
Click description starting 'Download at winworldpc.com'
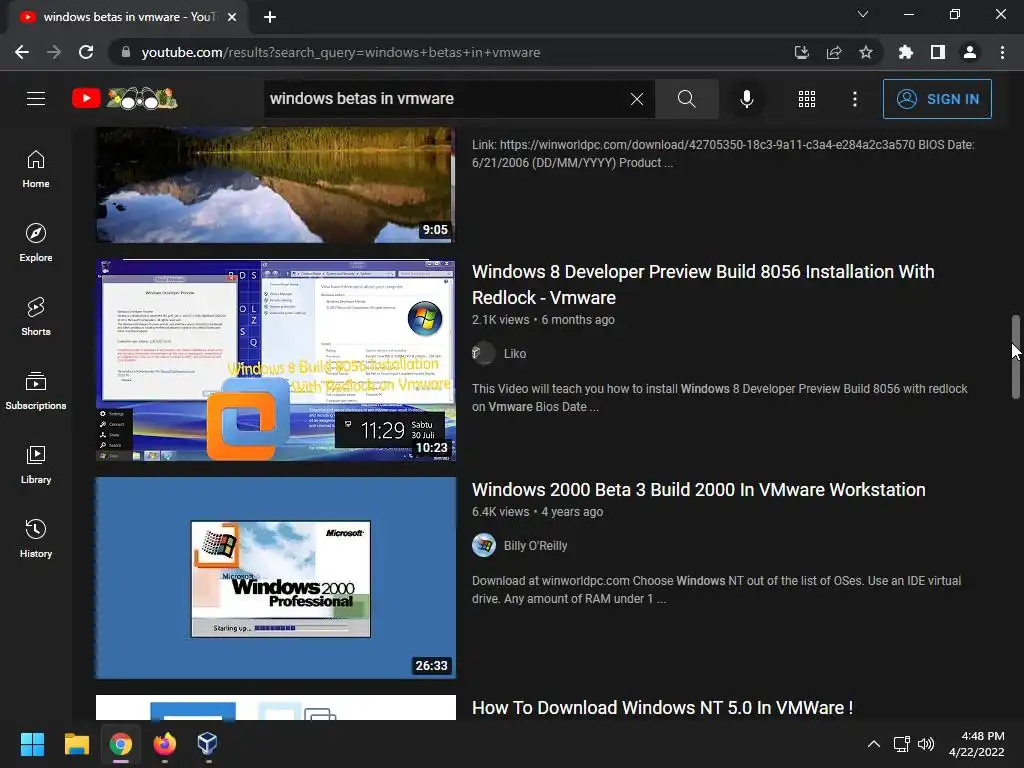coord(716,590)
